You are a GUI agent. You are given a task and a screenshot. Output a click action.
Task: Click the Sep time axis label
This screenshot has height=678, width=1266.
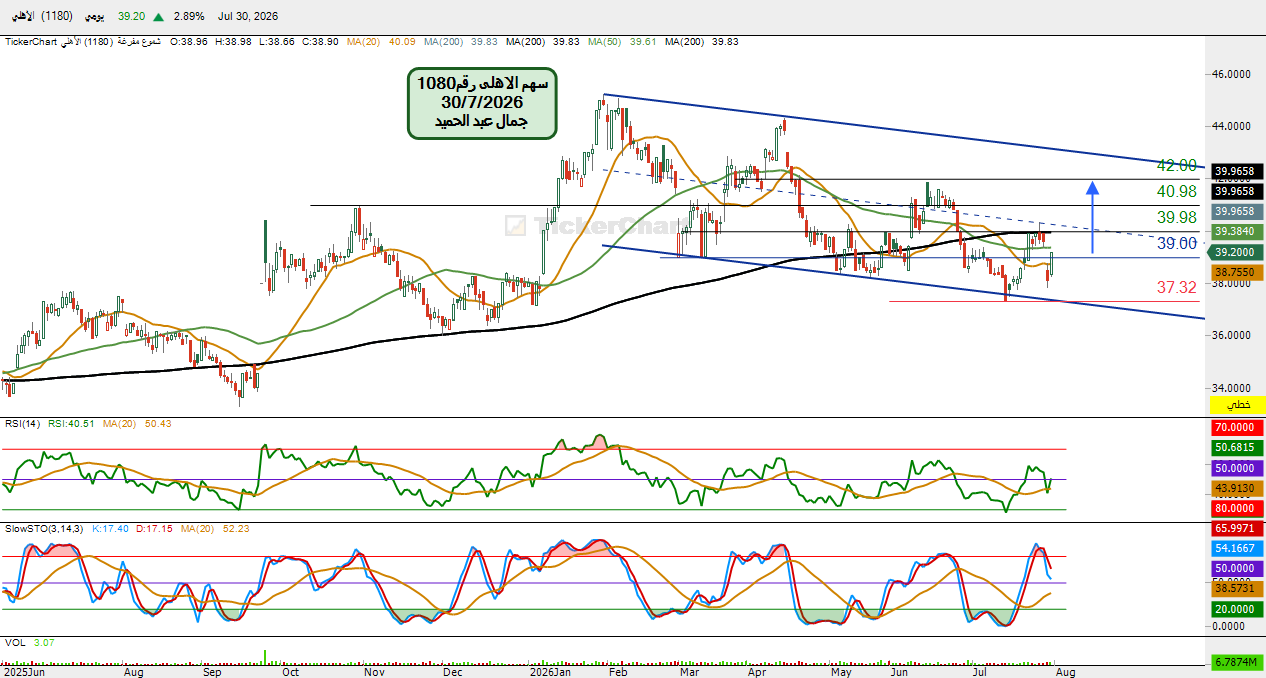(212, 673)
